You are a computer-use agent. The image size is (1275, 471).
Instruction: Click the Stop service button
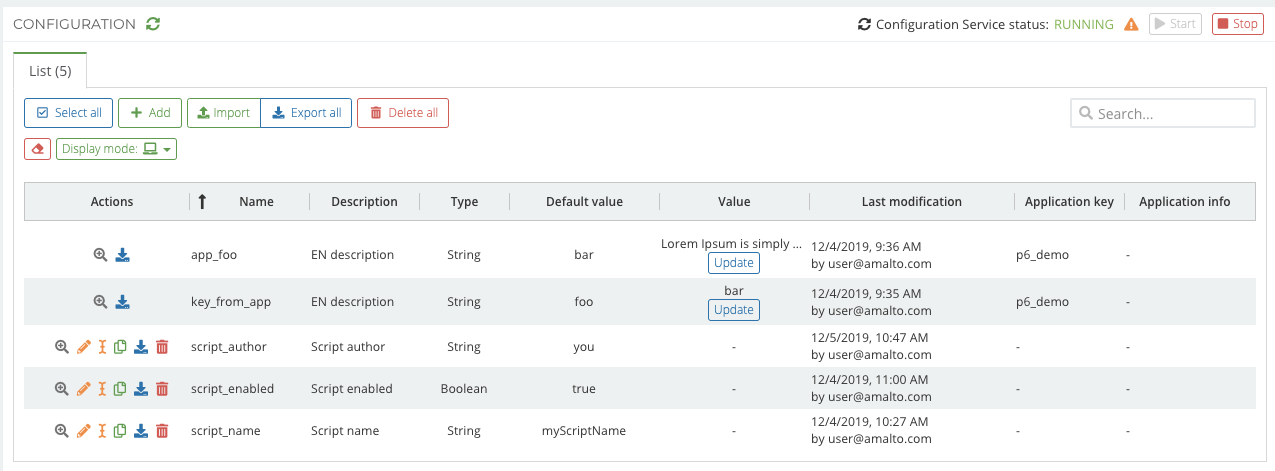1237,24
